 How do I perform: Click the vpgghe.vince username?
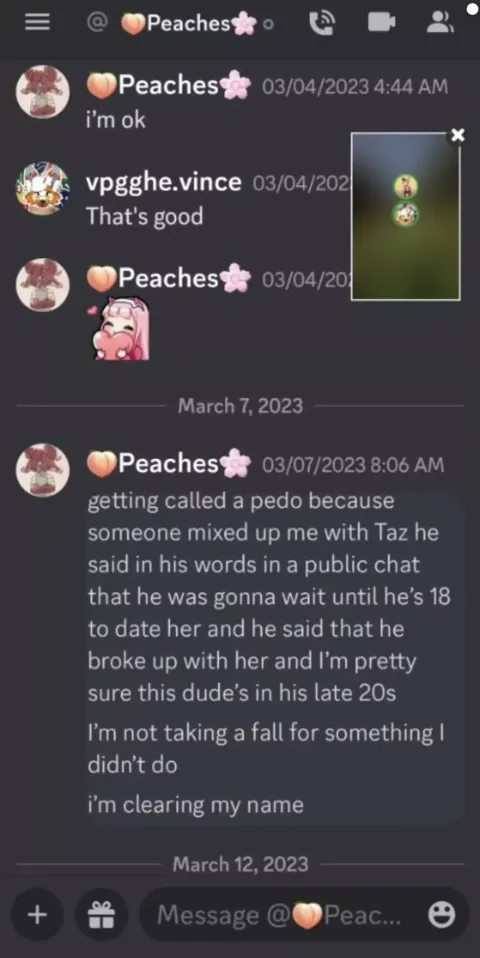coord(164,181)
